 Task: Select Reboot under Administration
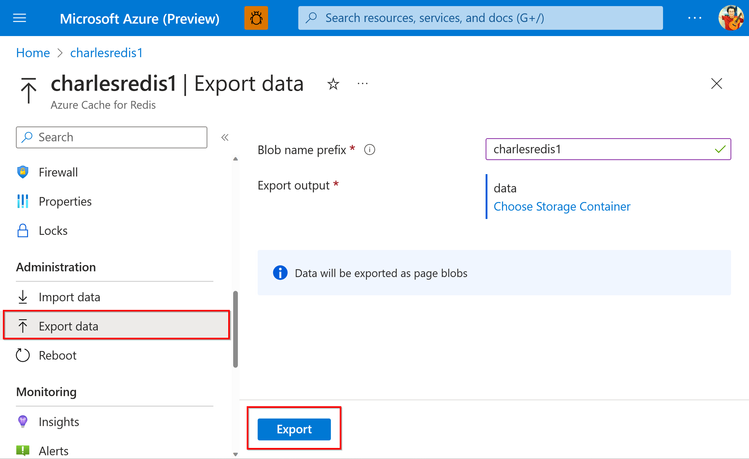click(57, 355)
